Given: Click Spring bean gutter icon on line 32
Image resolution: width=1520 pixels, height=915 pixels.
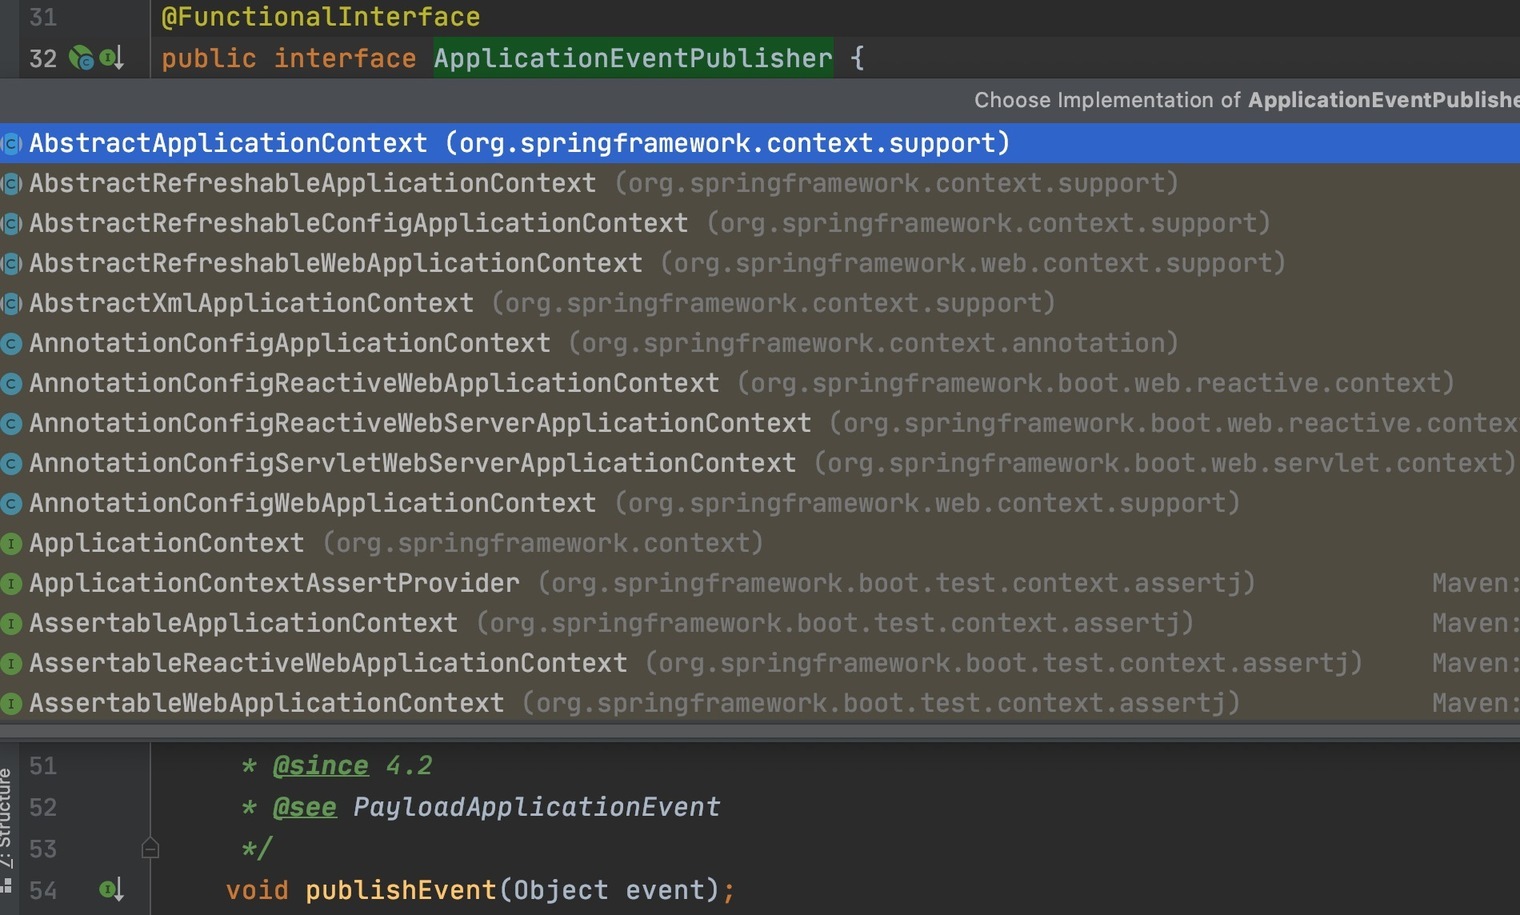Looking at the screenshot, I should 81,58.
